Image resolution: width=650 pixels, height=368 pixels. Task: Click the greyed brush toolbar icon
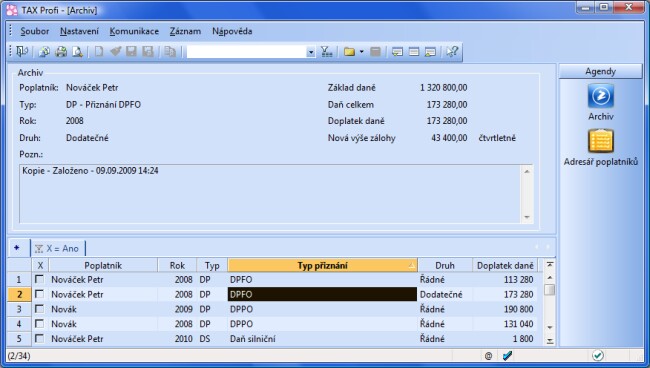[x=116, y=52]
